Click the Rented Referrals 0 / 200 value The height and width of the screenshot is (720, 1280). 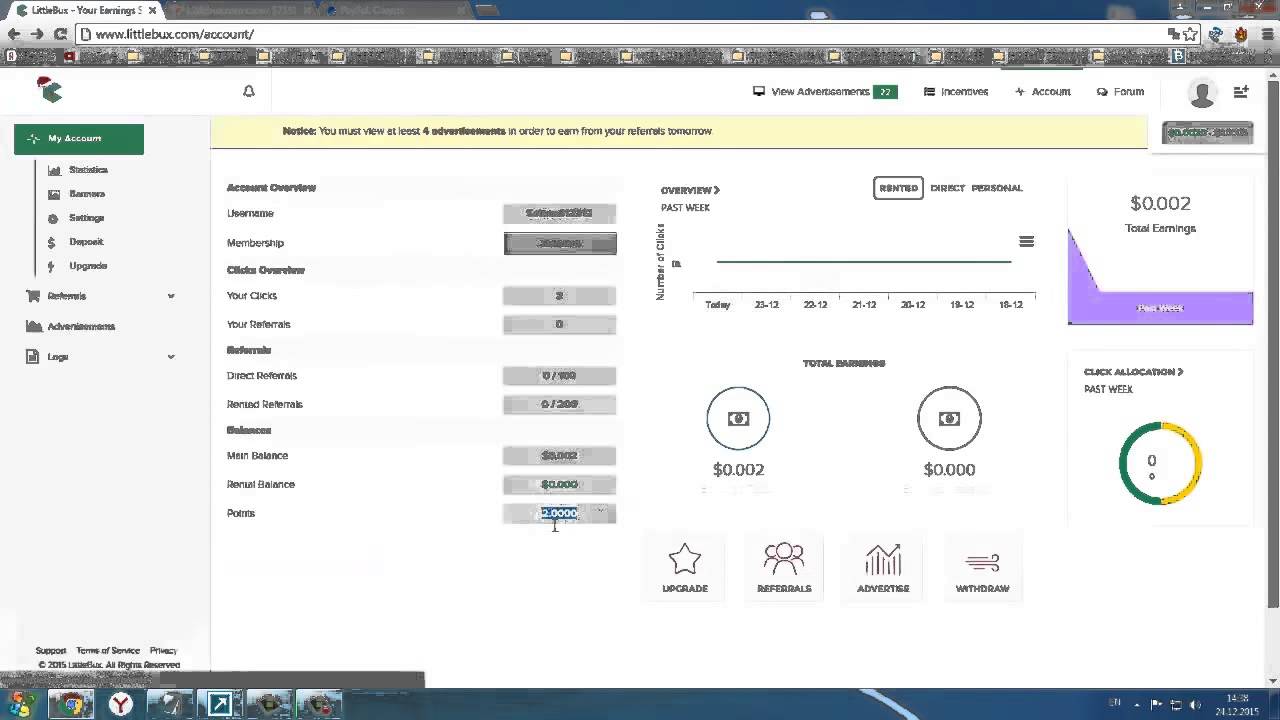point(560,405)
